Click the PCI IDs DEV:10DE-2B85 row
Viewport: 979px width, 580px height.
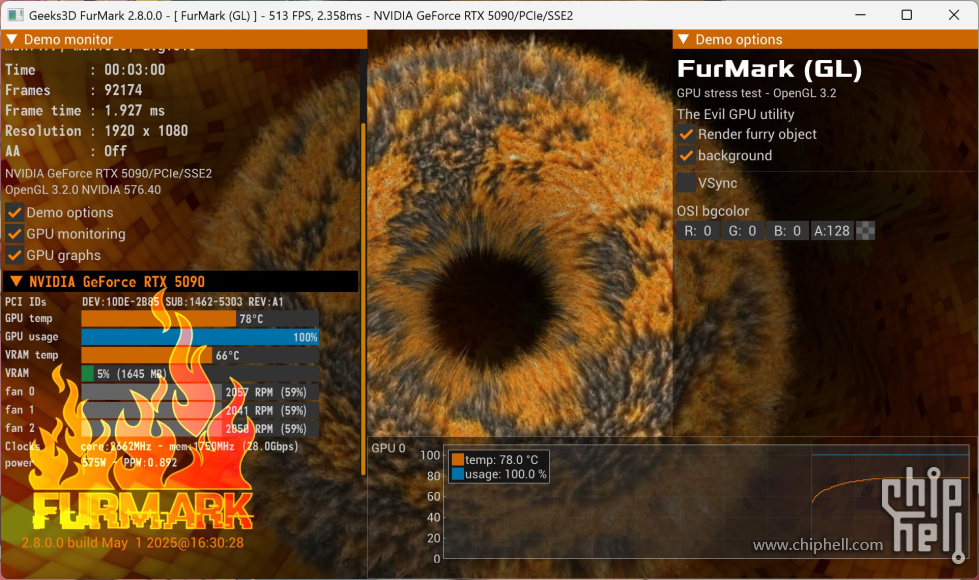click(144, 302)
